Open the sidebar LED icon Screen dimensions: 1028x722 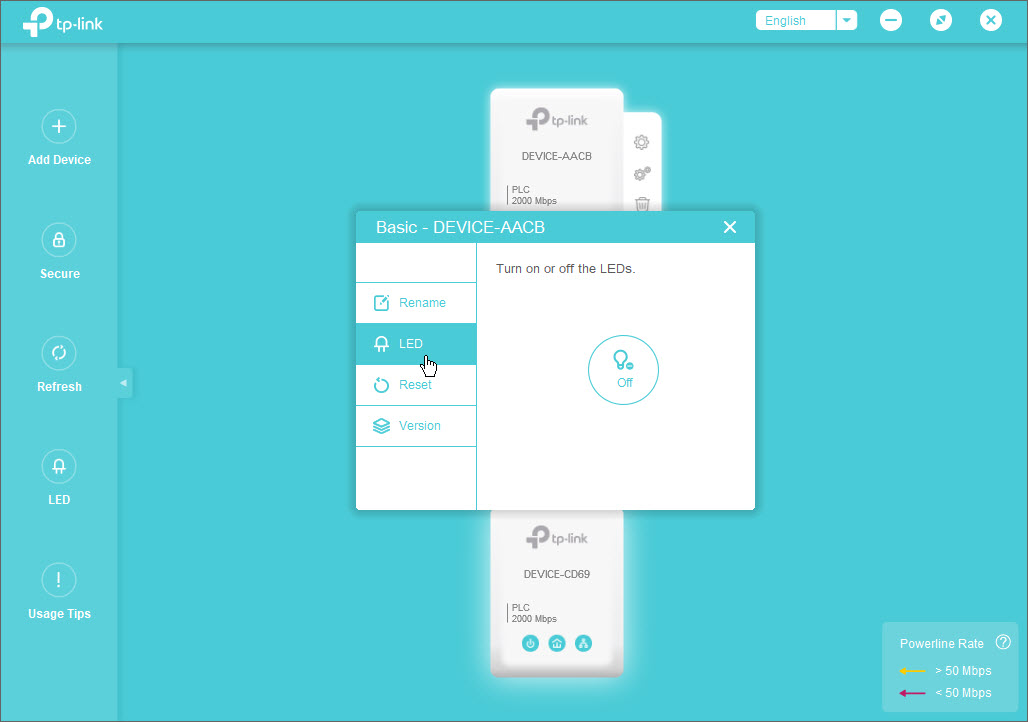point(59,466)
